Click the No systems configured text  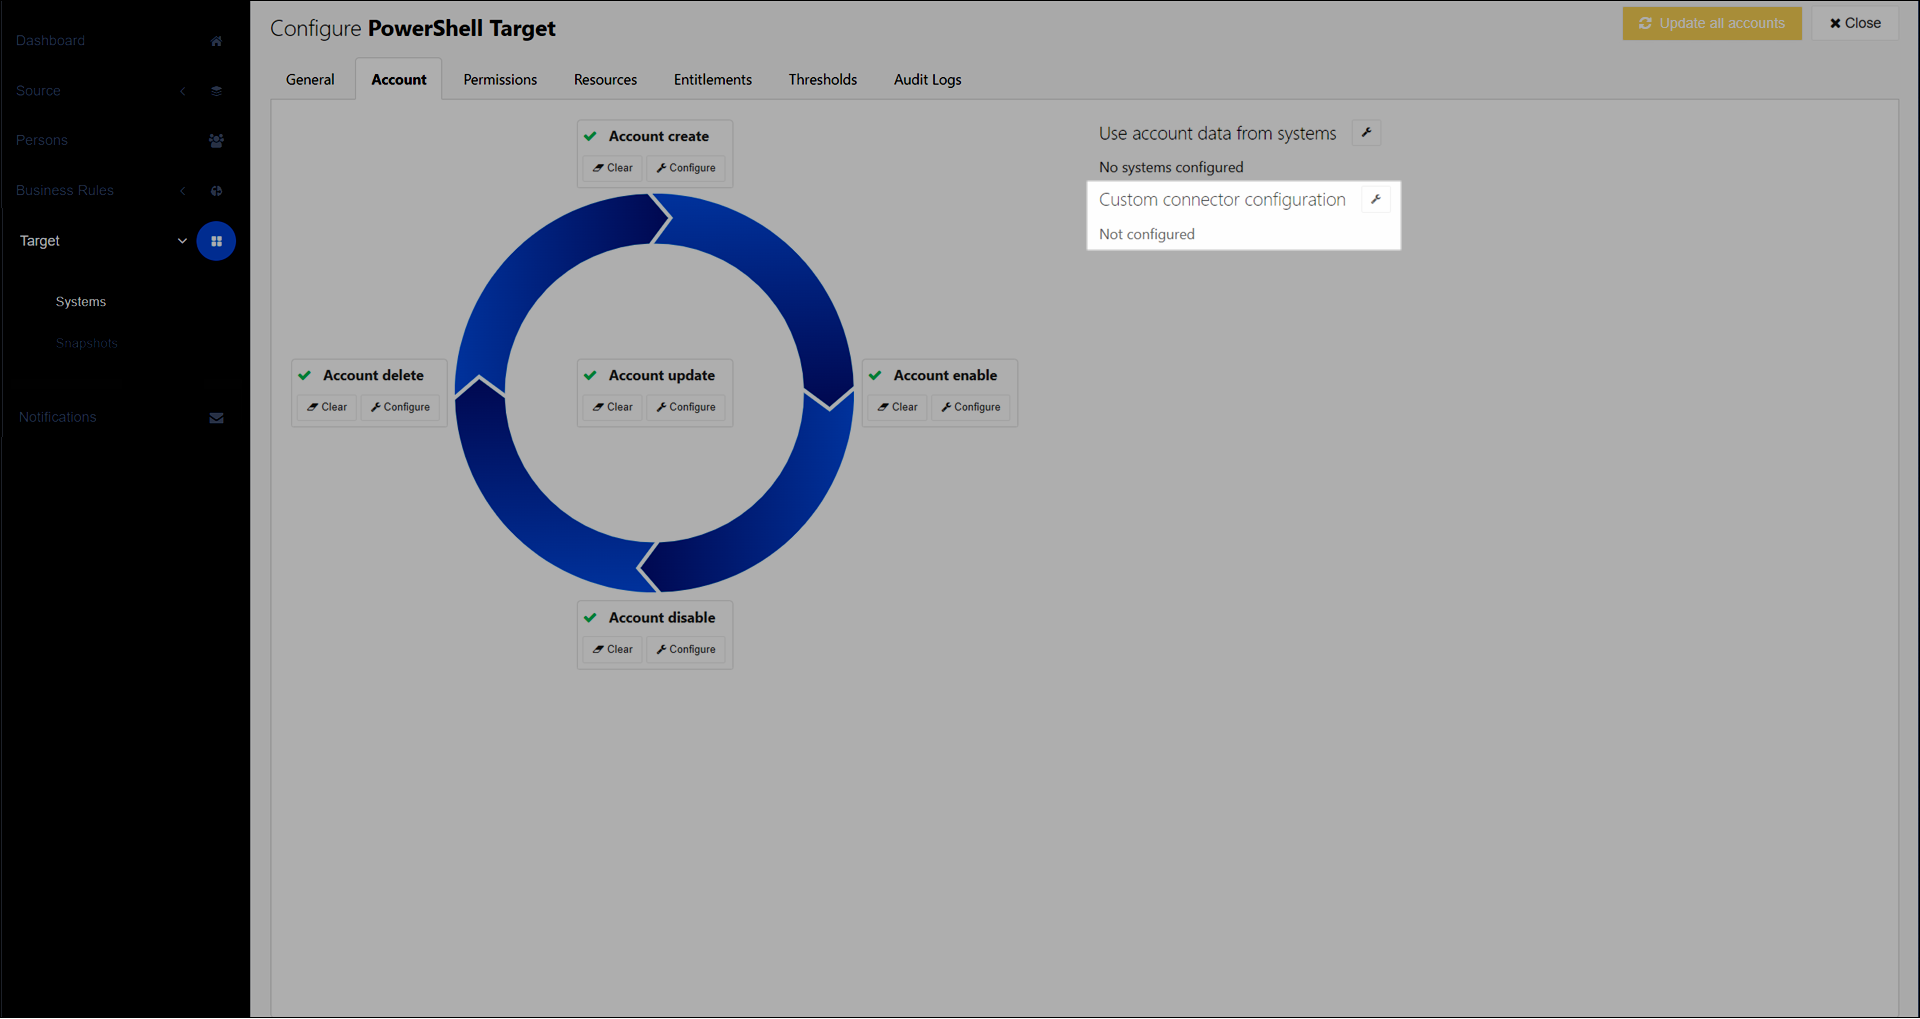[x=1171, y=167]
